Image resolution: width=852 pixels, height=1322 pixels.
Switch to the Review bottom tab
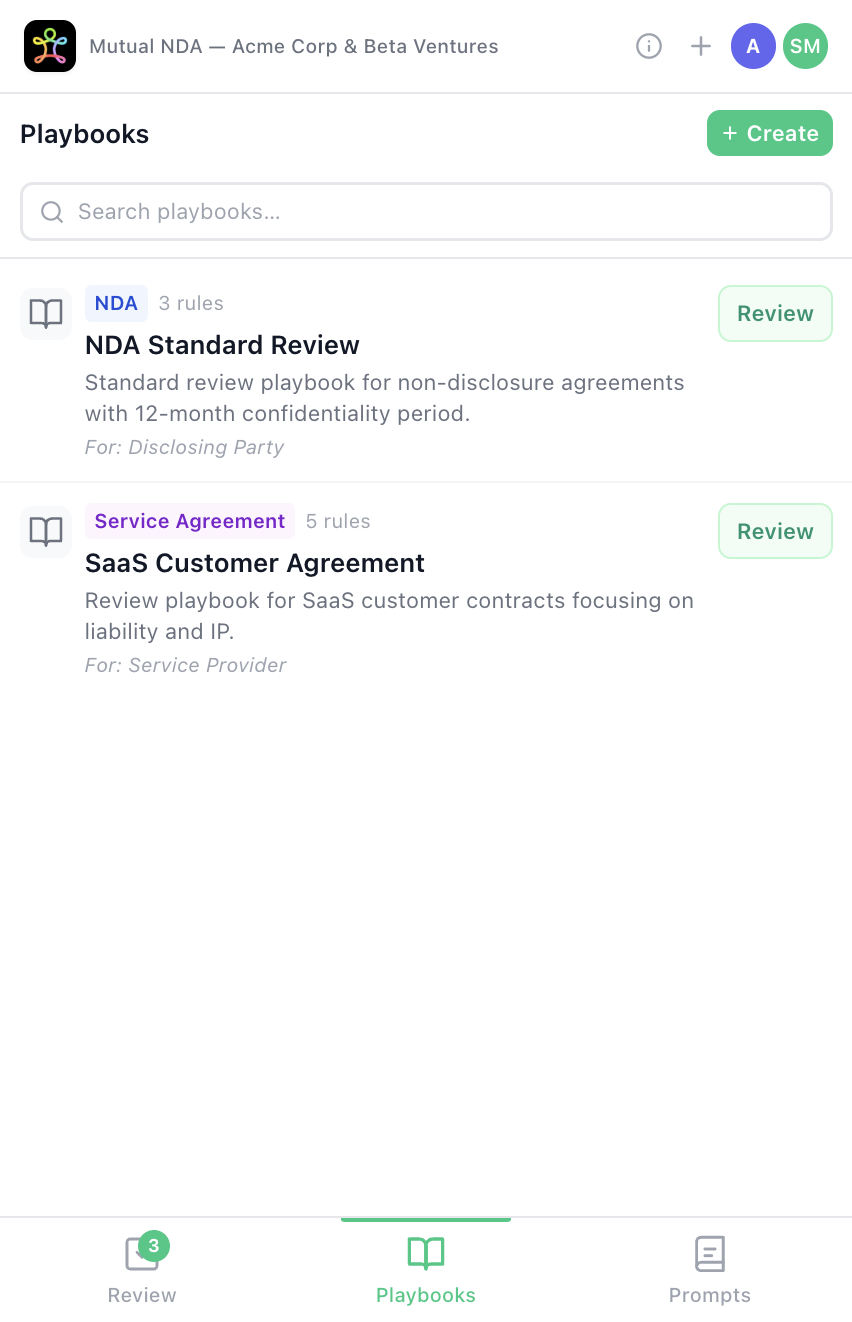pyautogui.click(x=142, y=1269)
